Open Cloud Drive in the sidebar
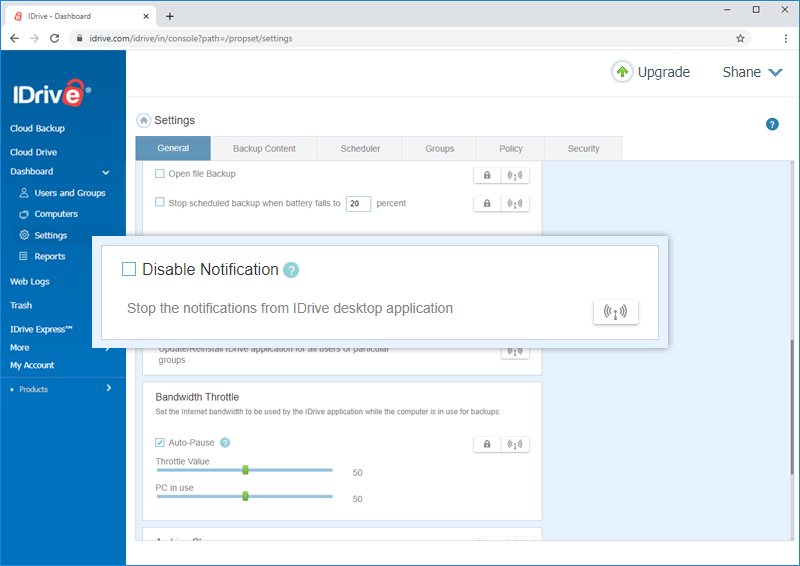The height and width of the screenshot is (566, 800). coord(34,152)
